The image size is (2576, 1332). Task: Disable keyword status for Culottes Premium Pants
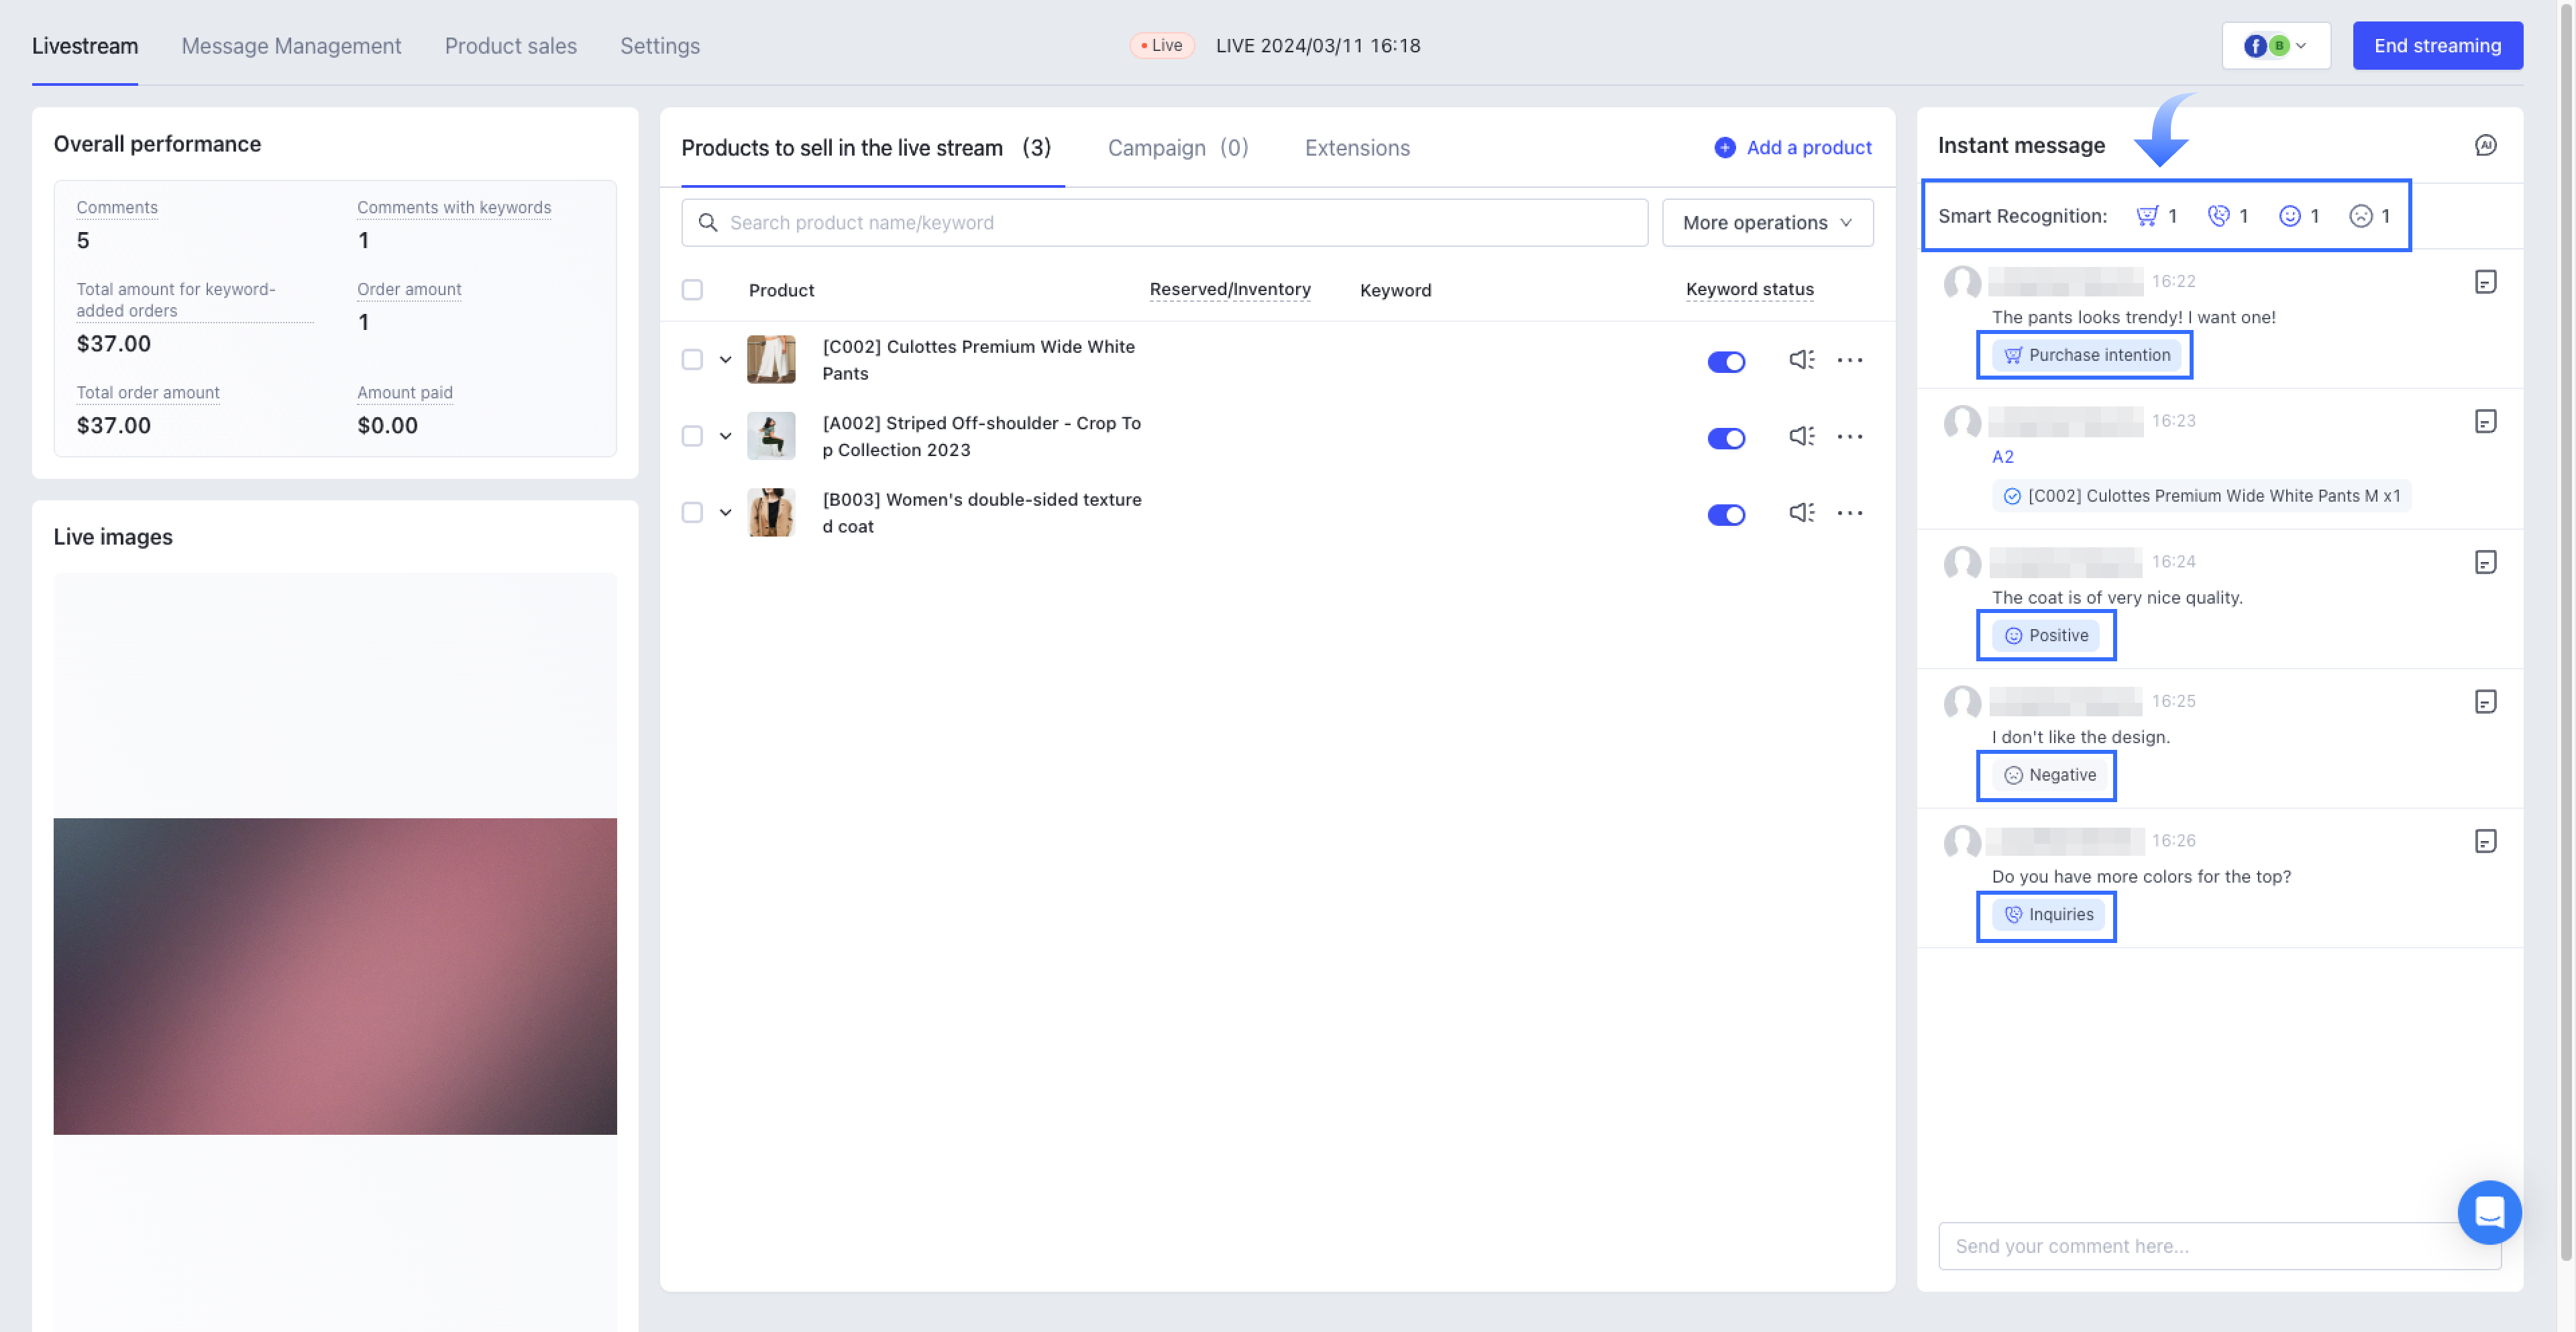[1726, 362]
